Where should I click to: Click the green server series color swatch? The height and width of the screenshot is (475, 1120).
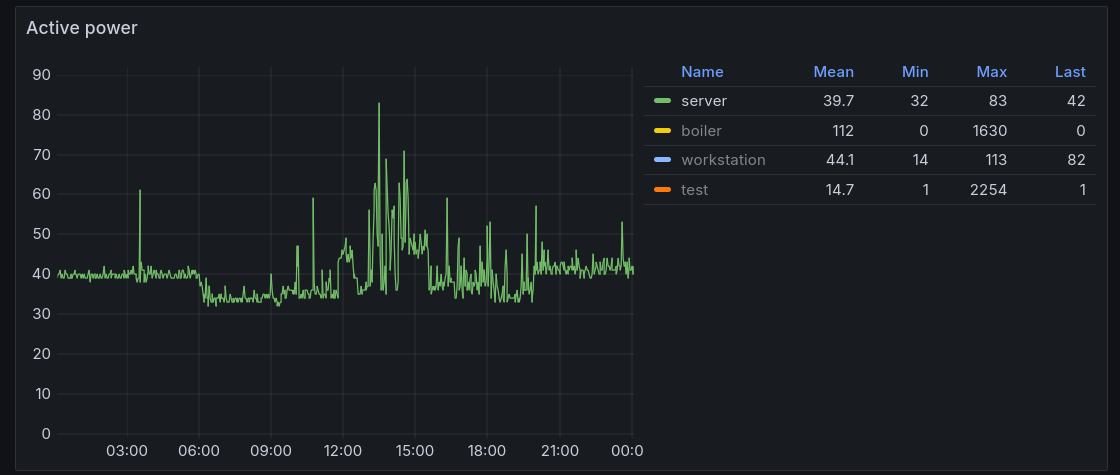[x=662, y=101]
